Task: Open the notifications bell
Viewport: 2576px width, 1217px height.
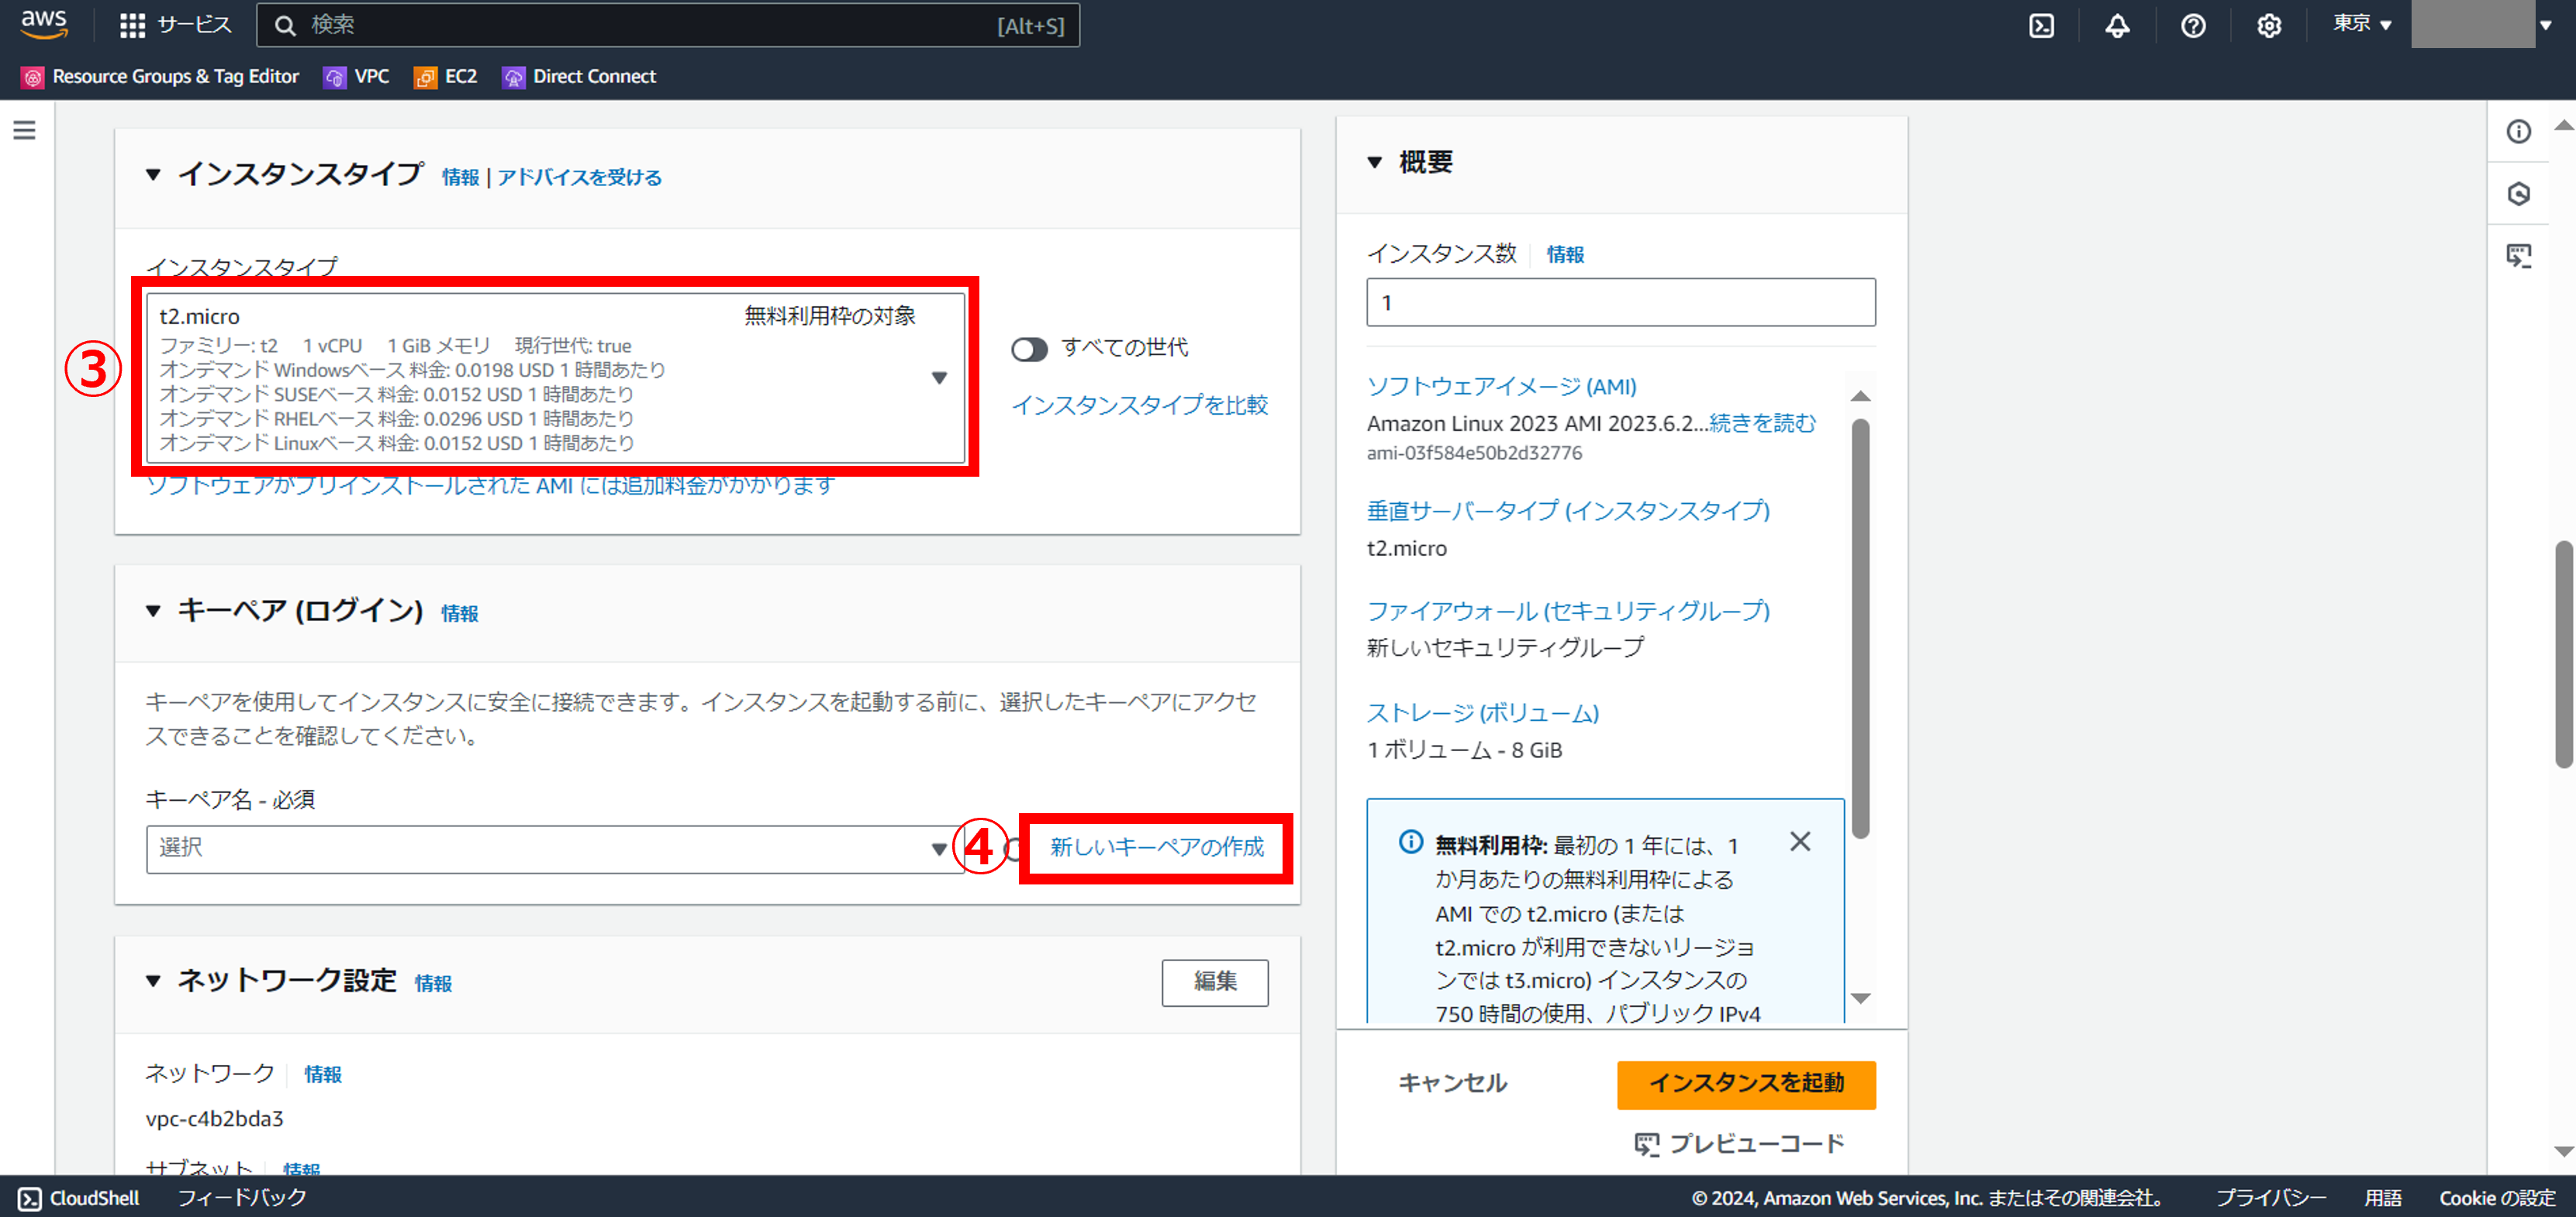Action: coord(2117,26)
